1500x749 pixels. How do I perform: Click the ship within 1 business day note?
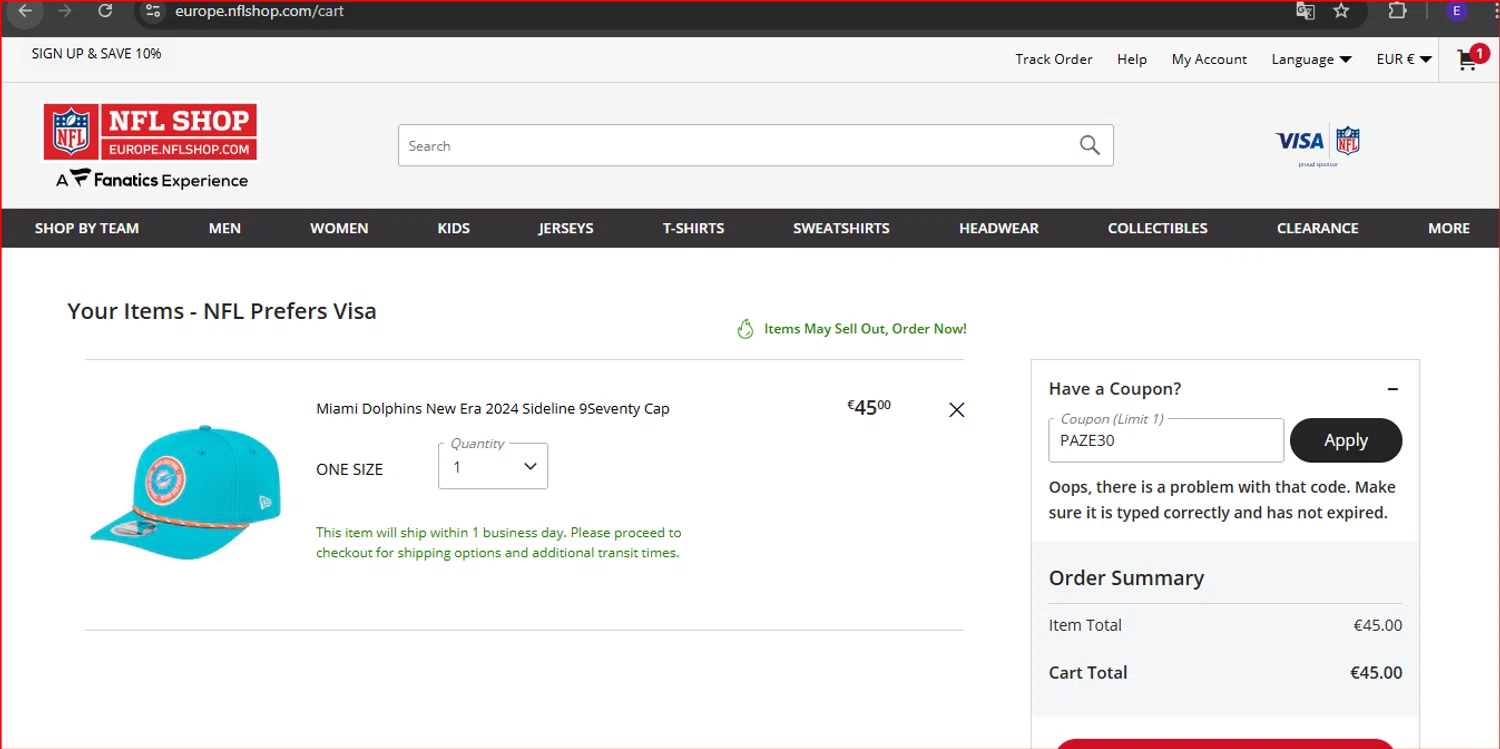(499, 543)
